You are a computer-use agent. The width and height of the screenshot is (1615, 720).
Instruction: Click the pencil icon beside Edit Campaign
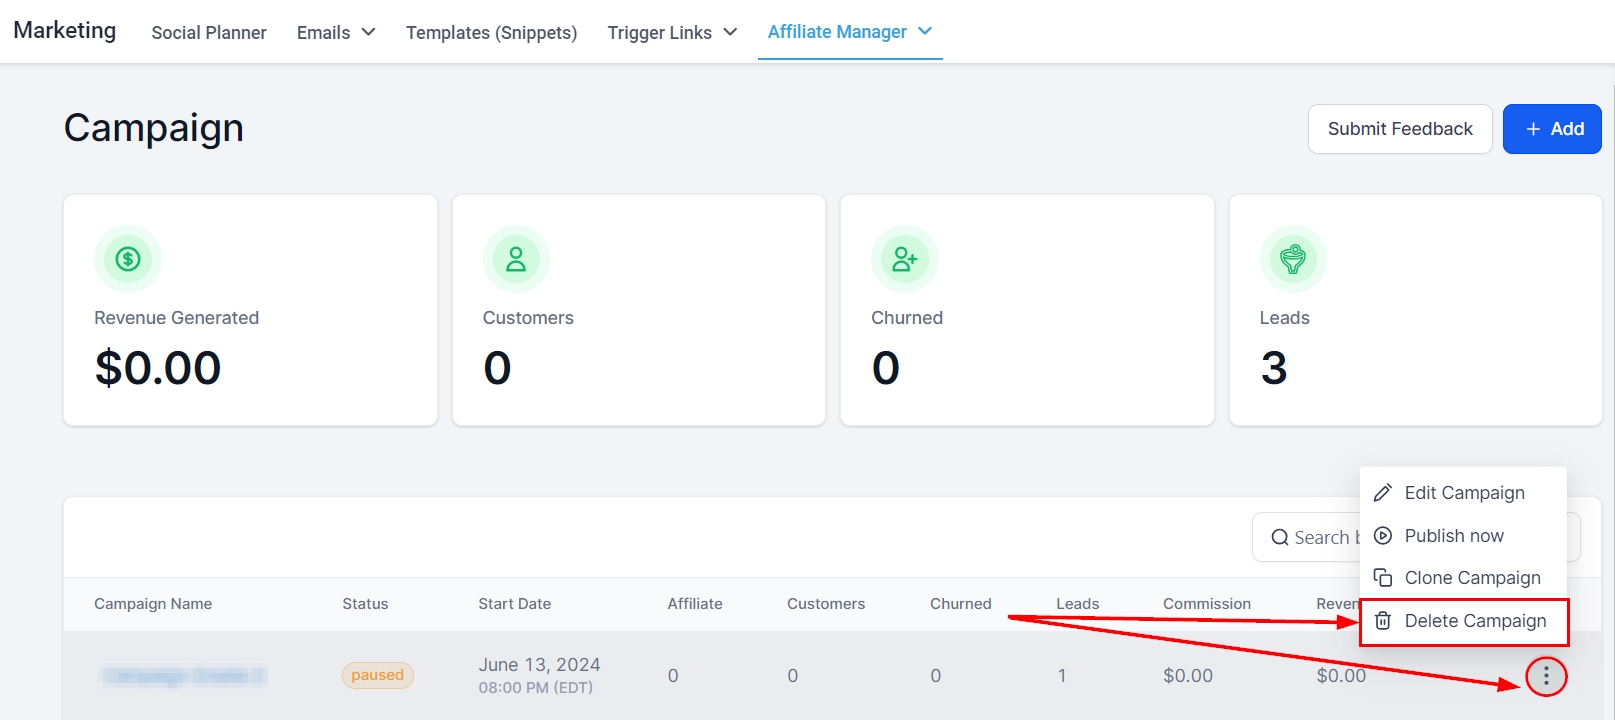pyautogui.click(x=1383, y=493)
